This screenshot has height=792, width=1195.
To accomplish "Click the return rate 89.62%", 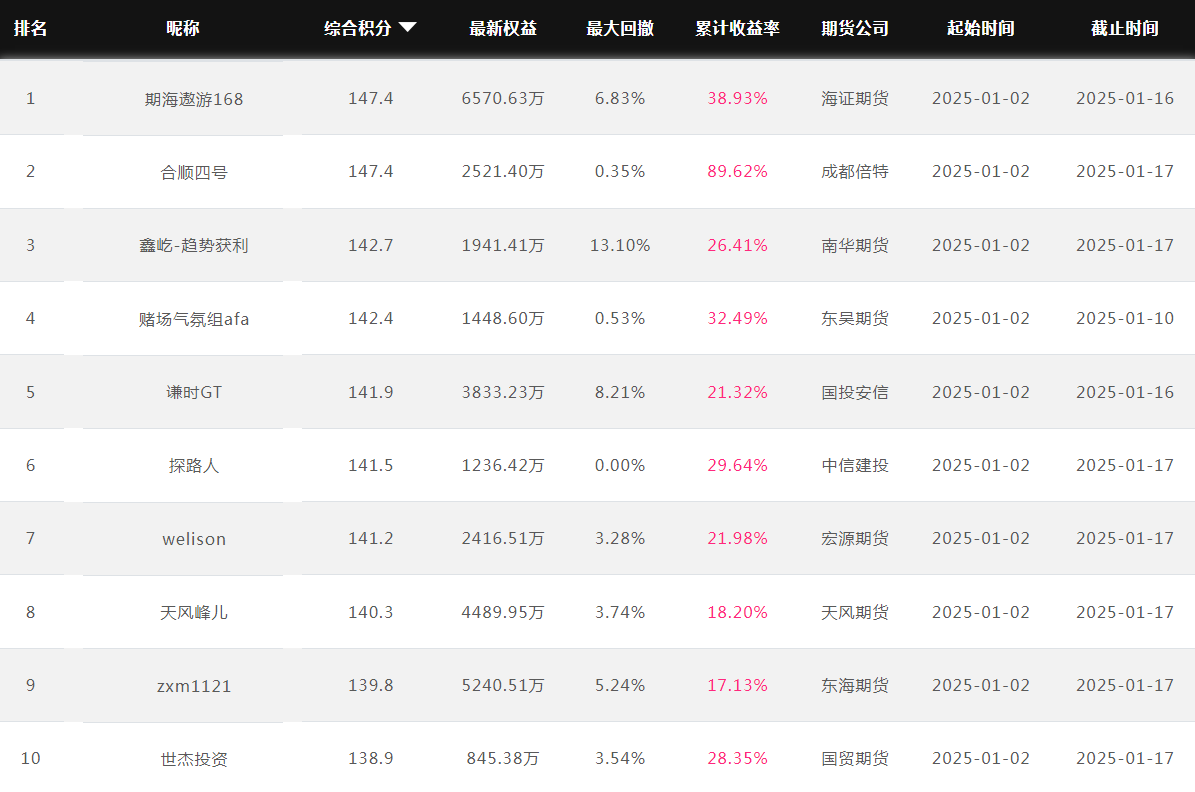I will coord(737,172).
